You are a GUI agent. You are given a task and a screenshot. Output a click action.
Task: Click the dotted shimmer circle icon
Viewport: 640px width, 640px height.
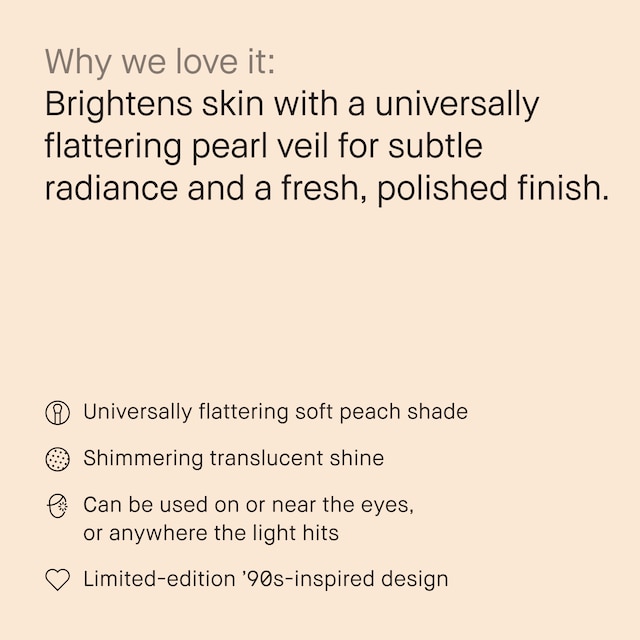pyautogui.click(x=58, y=459)
